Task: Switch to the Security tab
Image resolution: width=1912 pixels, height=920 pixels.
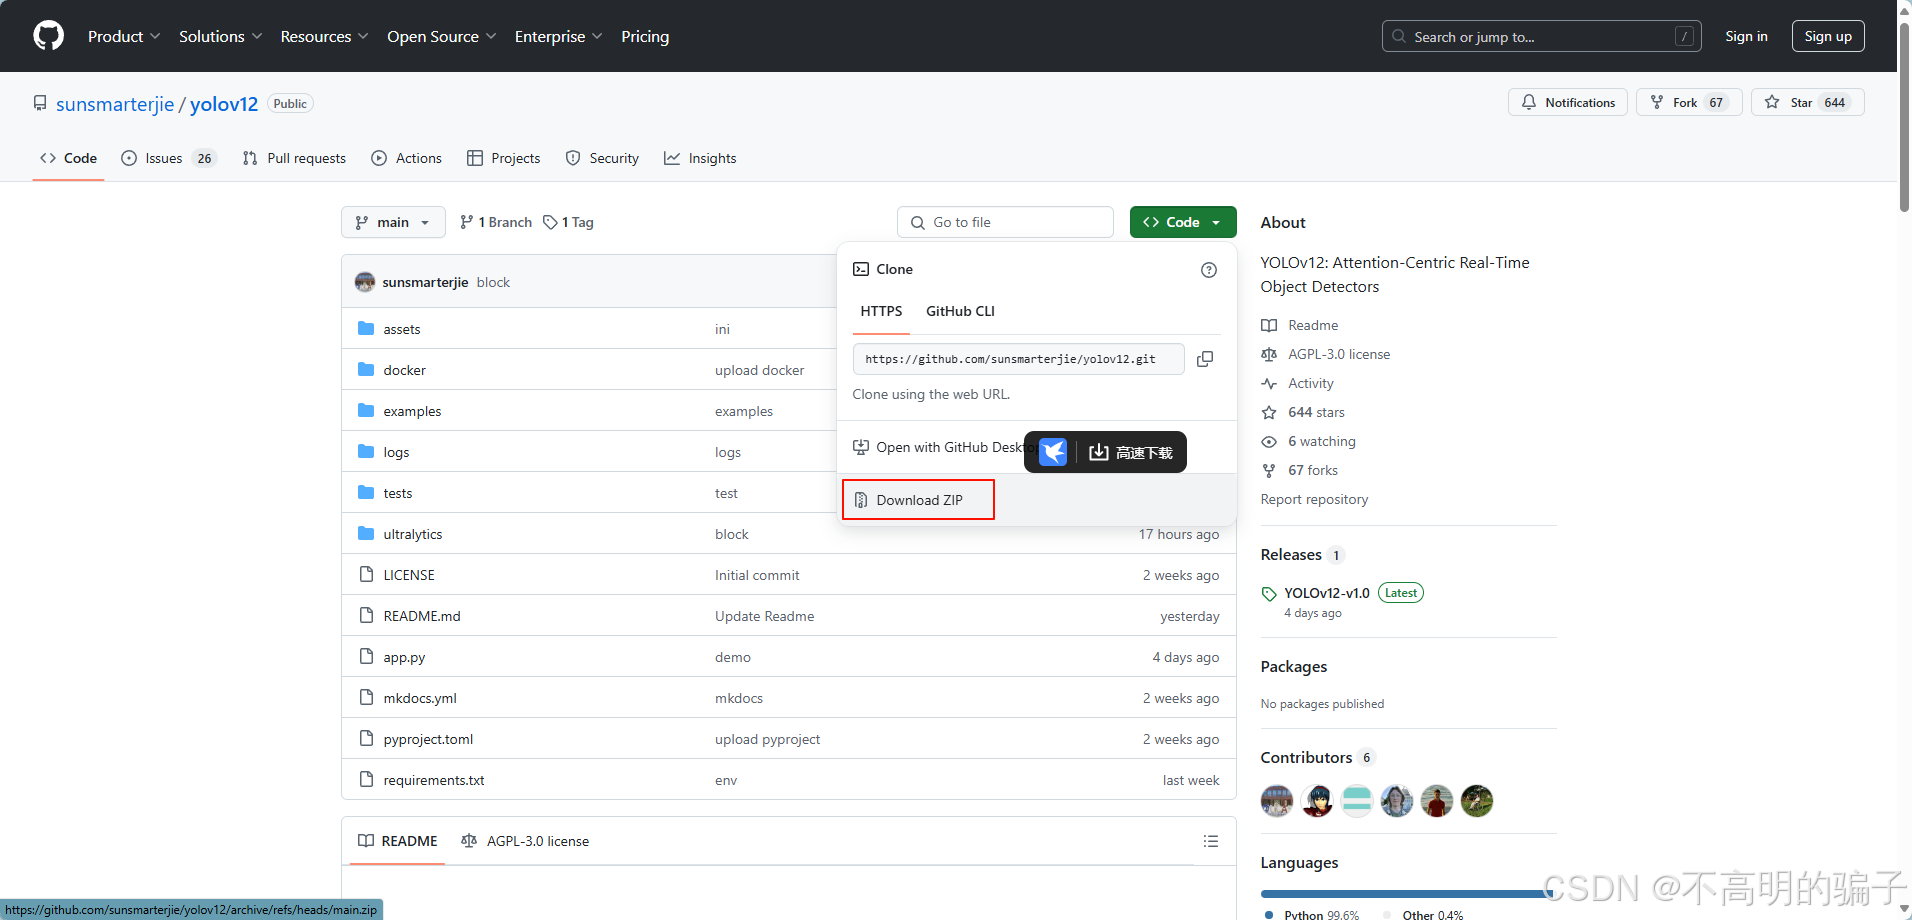Action: [602, 158]
